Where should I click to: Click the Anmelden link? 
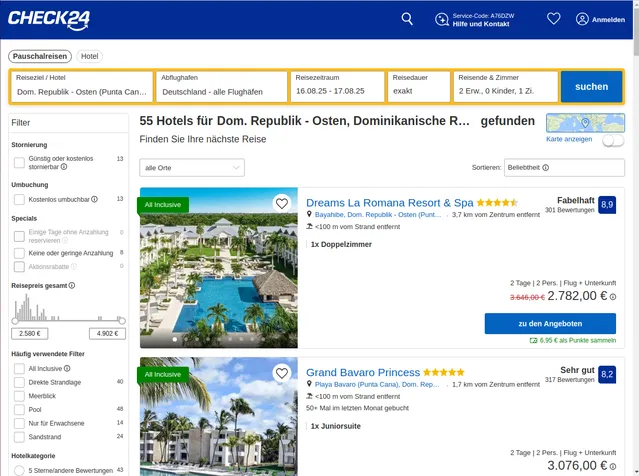point(608,20)
